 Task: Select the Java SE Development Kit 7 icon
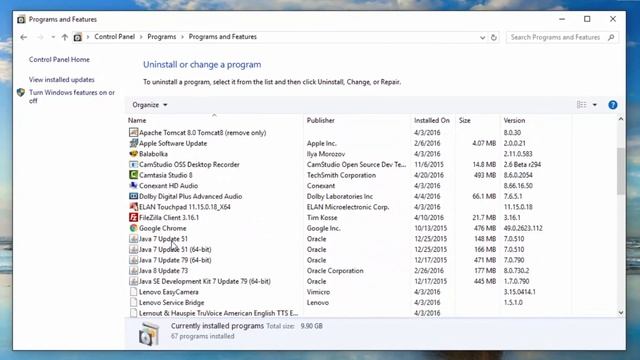click(133, 281)
